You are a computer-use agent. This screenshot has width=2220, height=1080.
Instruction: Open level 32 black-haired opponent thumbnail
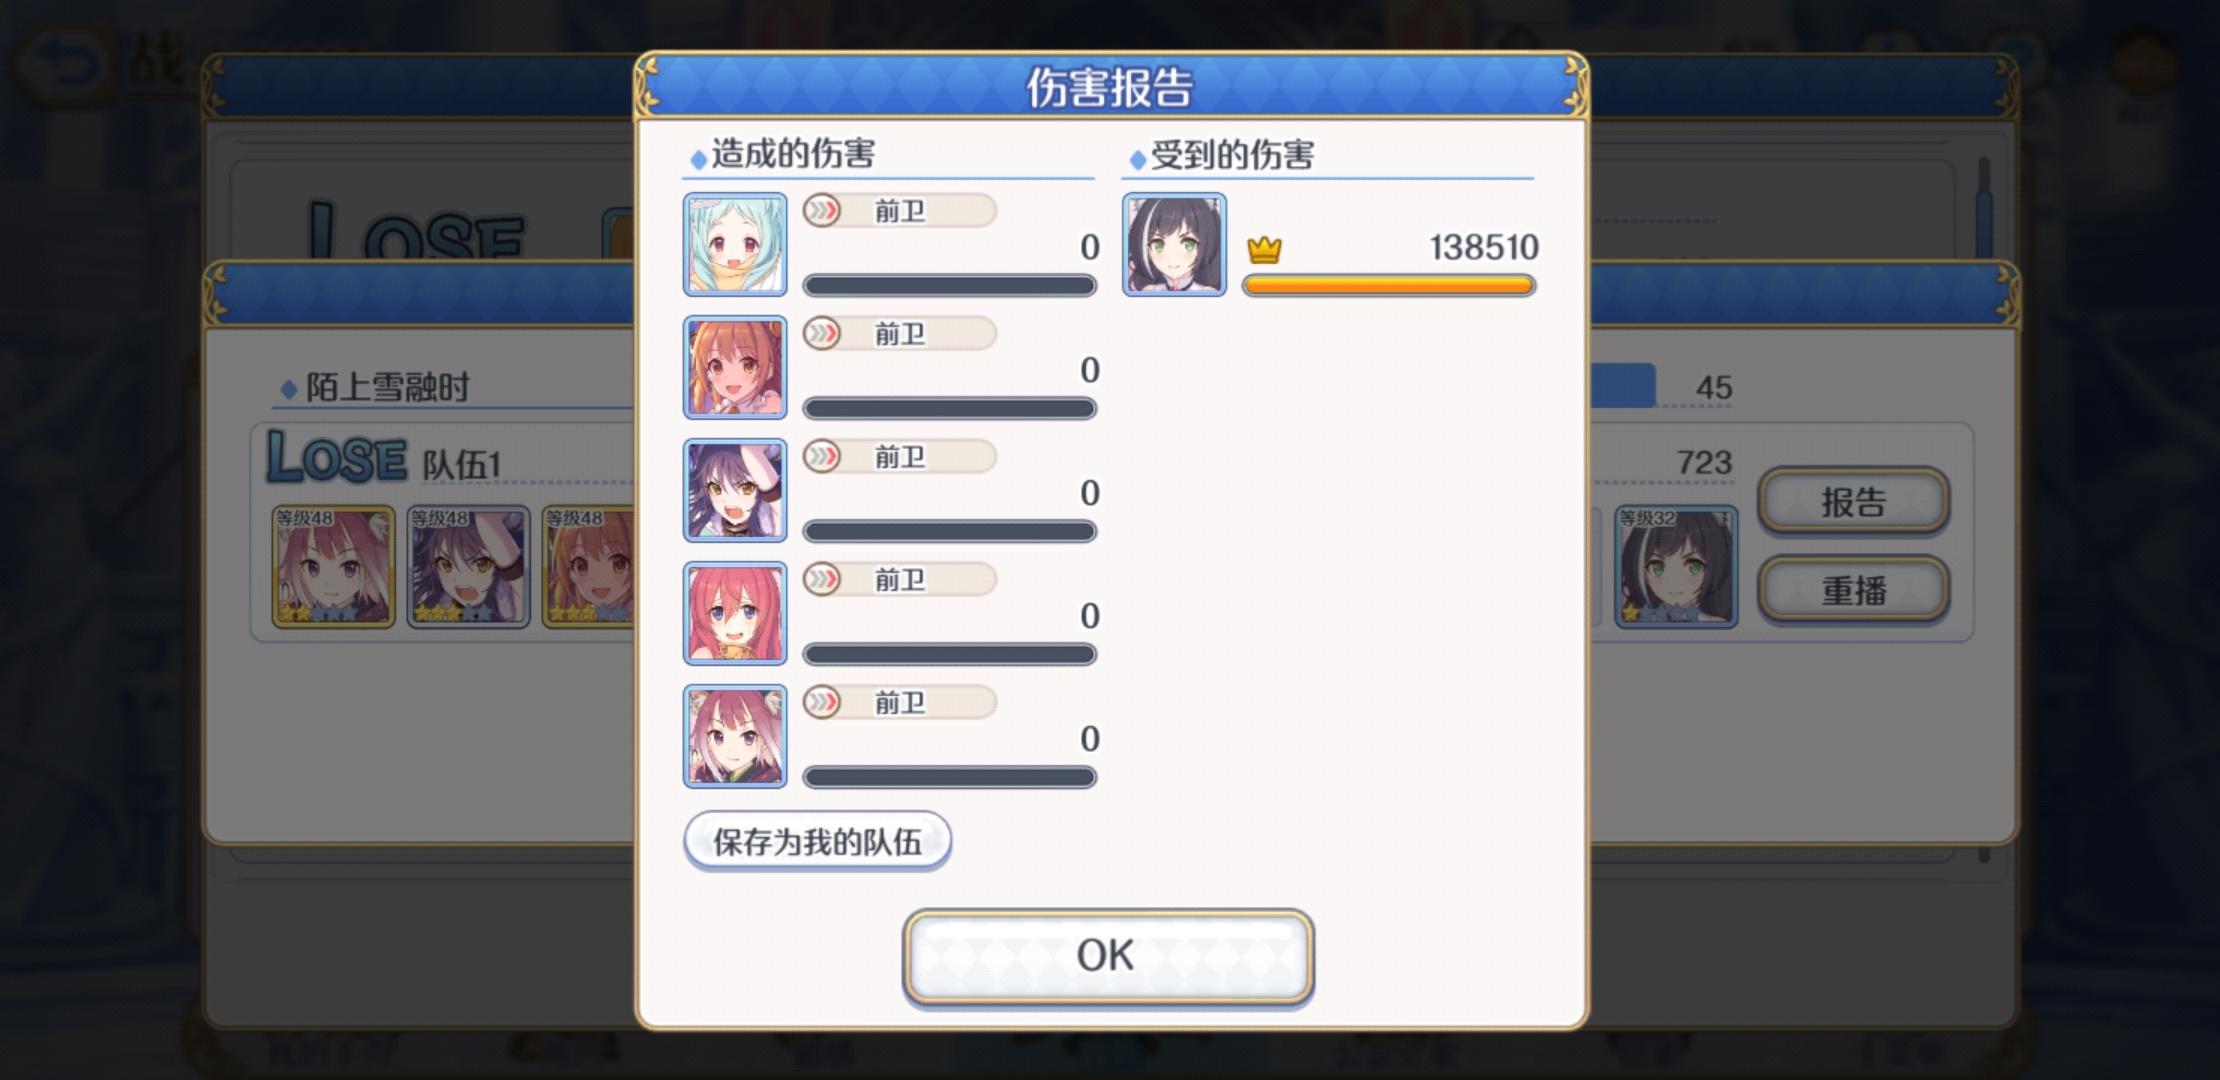(1676, 566)
